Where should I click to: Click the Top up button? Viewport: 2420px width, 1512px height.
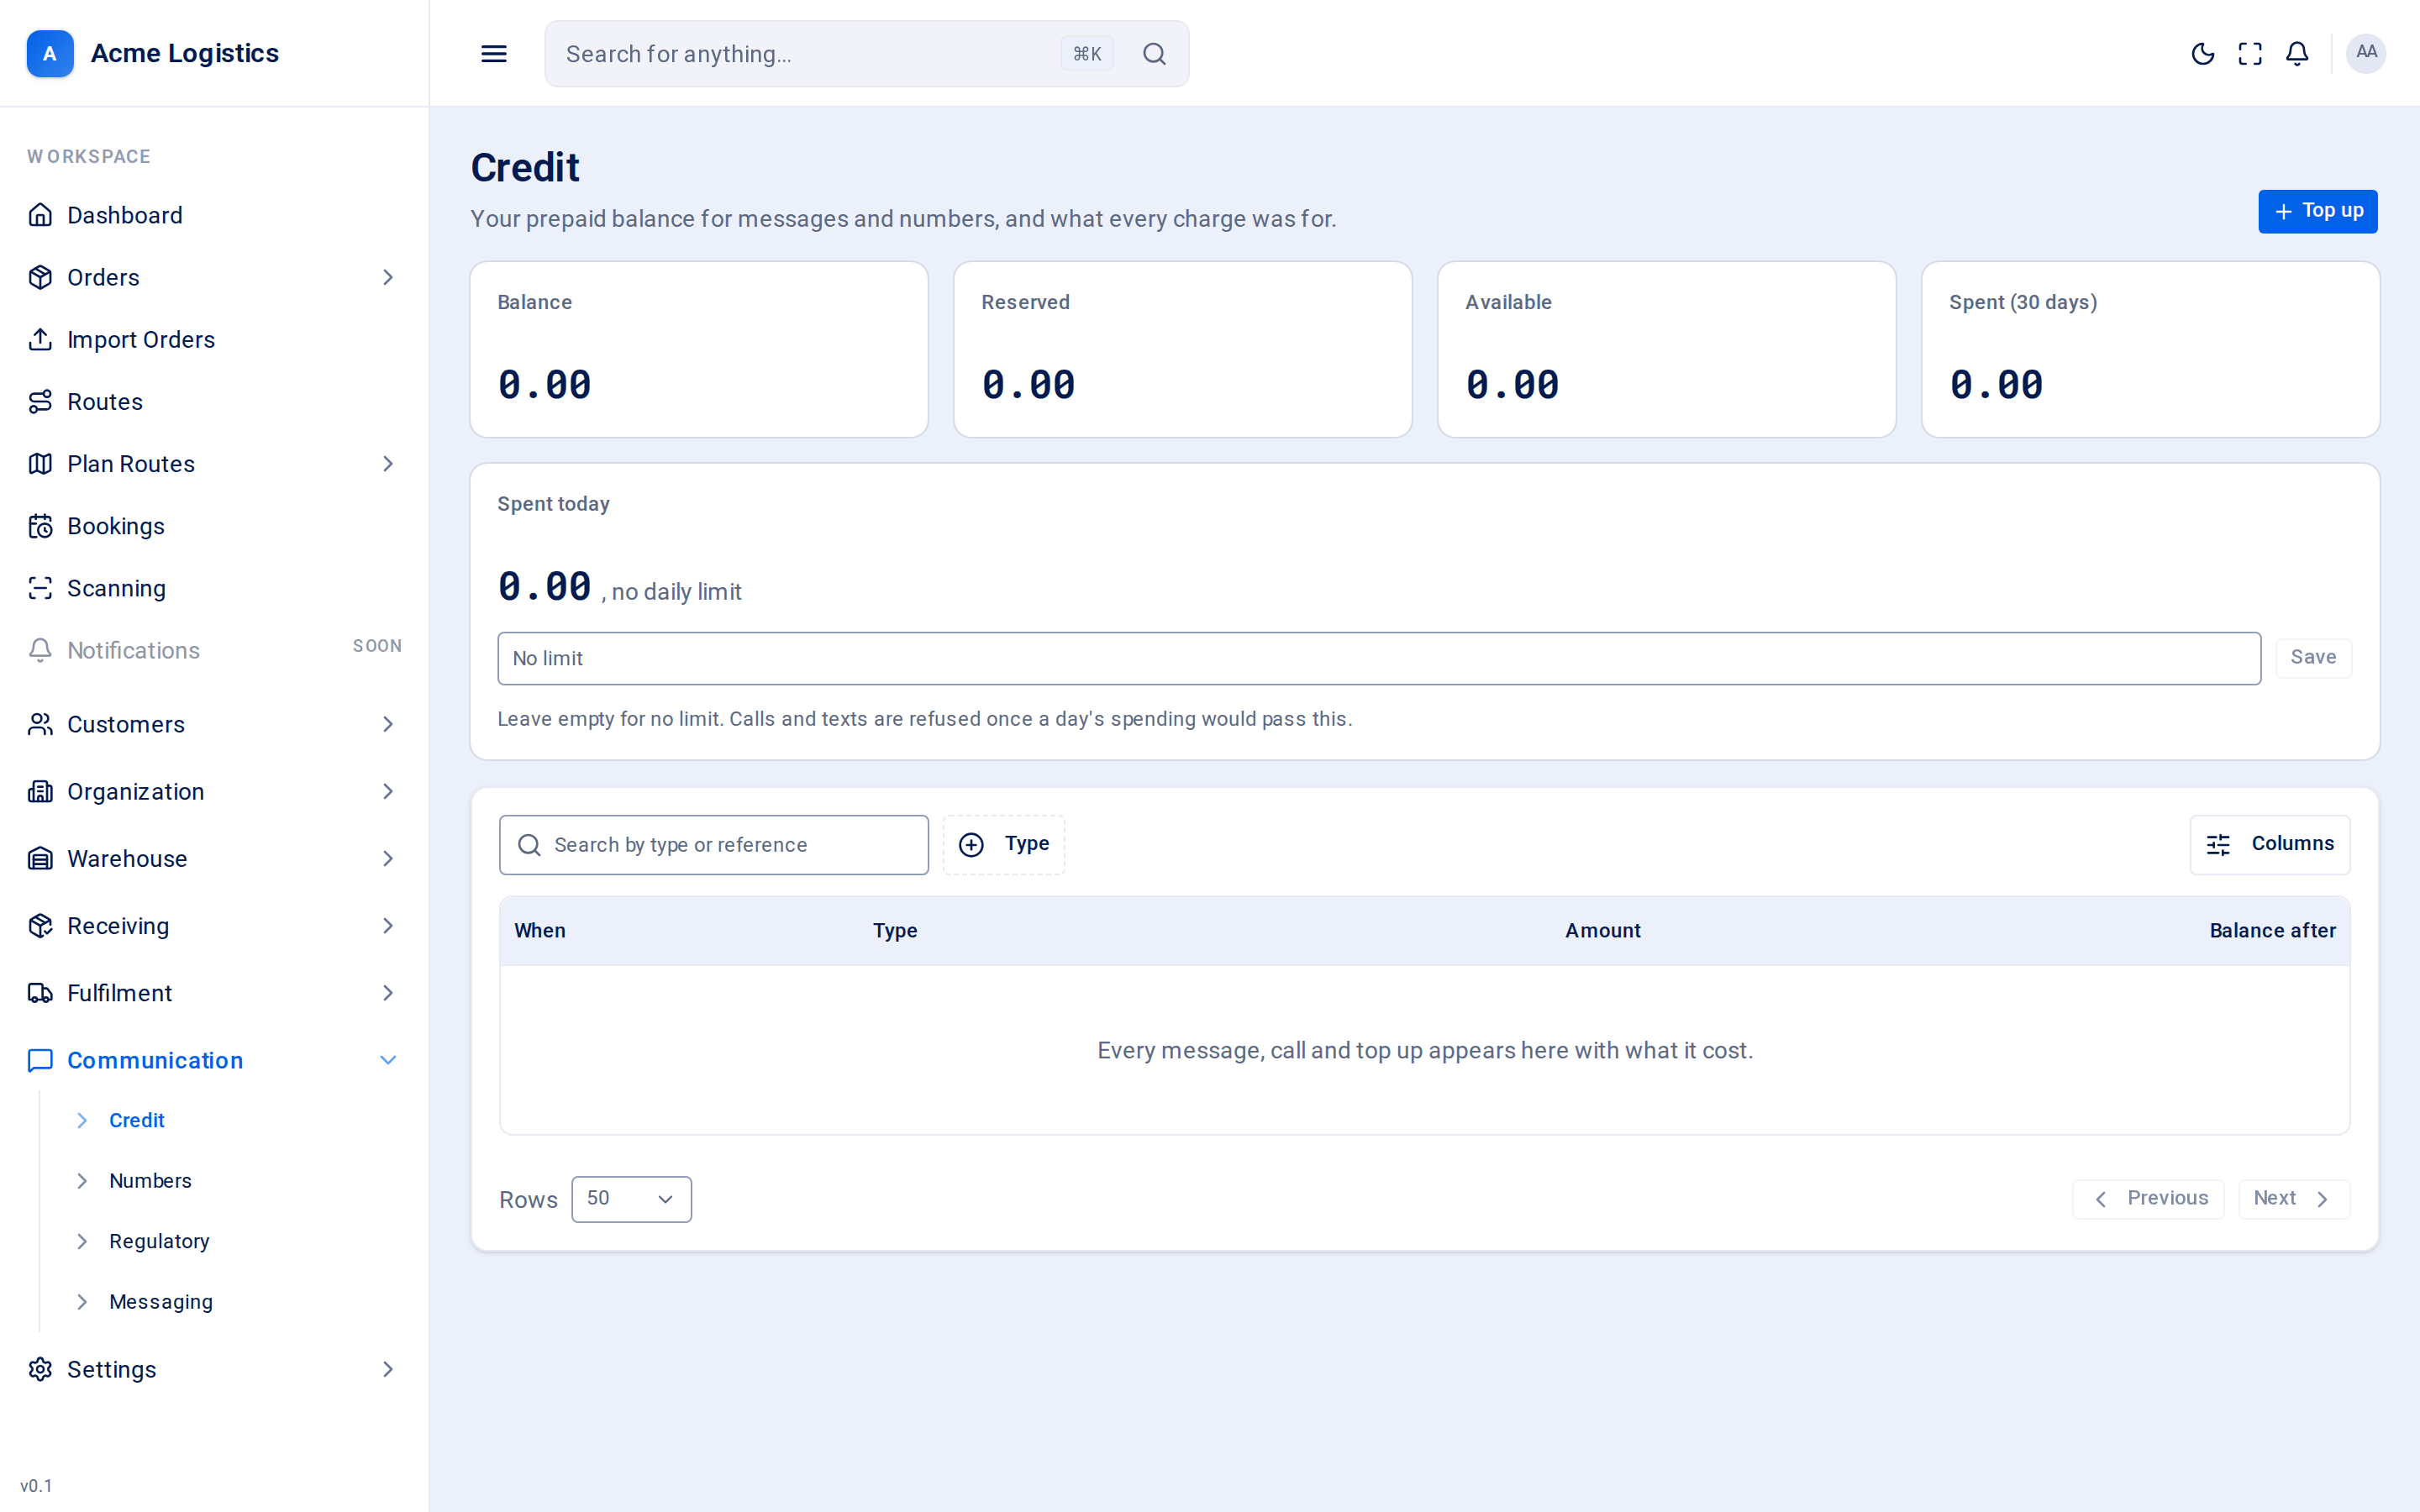point(2317,211)
